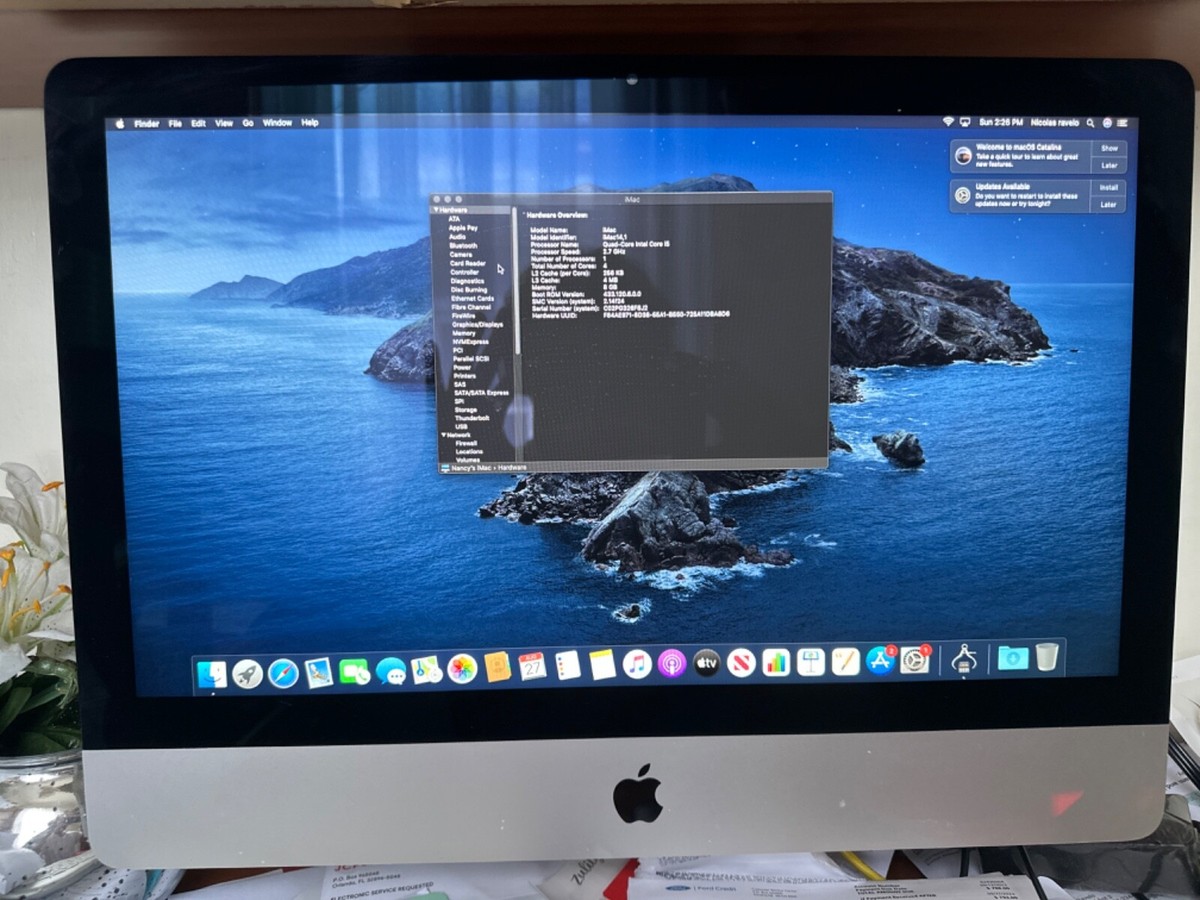The width and height of the screenshot is (1200, 900).
Task: Select USB in the Hardware sidebar
Action: click(460, 425)
